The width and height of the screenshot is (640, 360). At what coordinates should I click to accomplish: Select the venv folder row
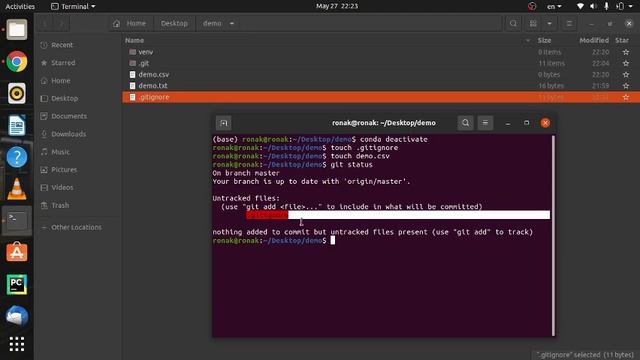381,52
